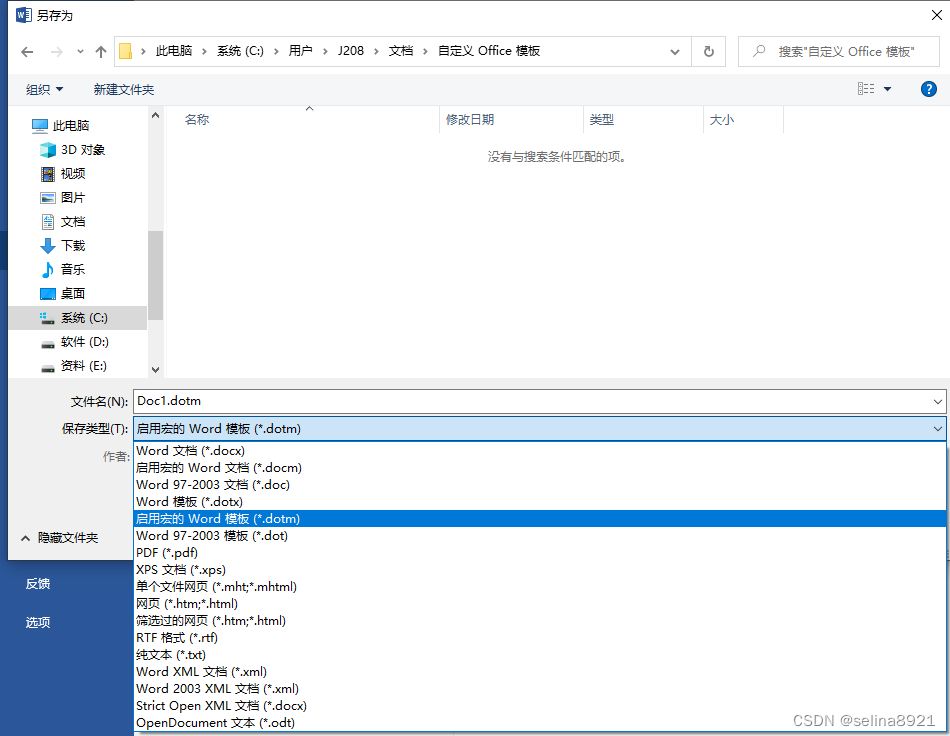
Task: Click 用户 in address breadcrumb
Action: tap(301, 51)
